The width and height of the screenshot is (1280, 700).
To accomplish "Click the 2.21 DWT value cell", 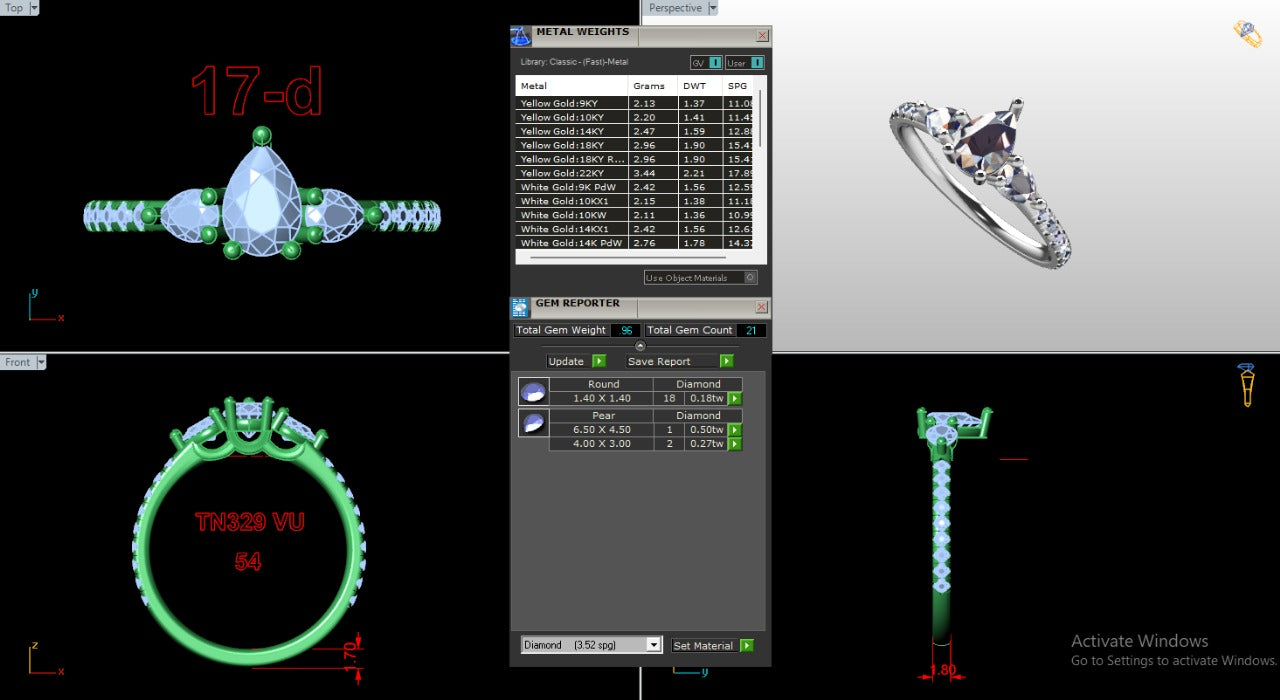I will tap(700, 173).
